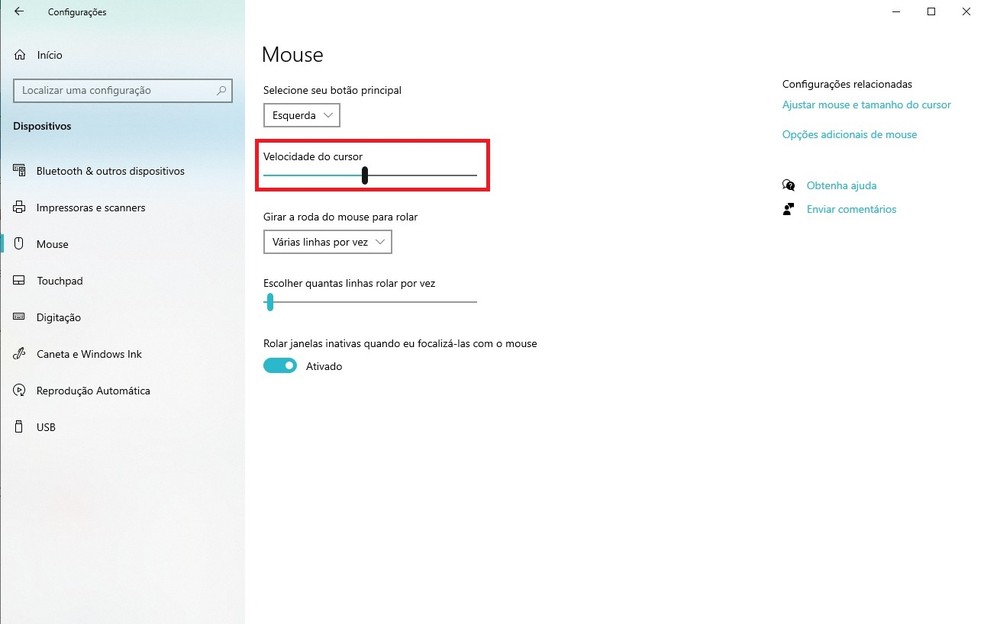
Task: Click the Impressoras e scanners printer icon
Action: [19, 208]
